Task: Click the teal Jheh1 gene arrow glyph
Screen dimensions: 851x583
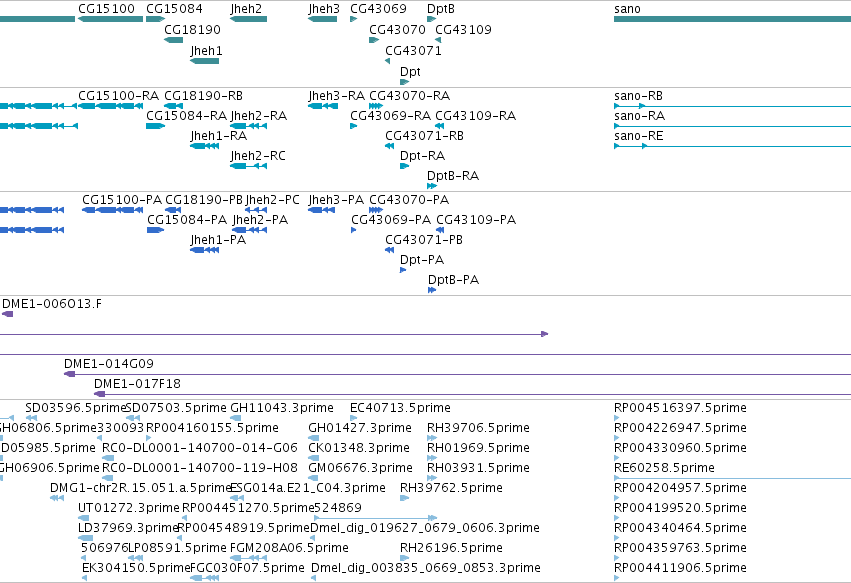Action: pyautogui.click(x=205, y=61)
